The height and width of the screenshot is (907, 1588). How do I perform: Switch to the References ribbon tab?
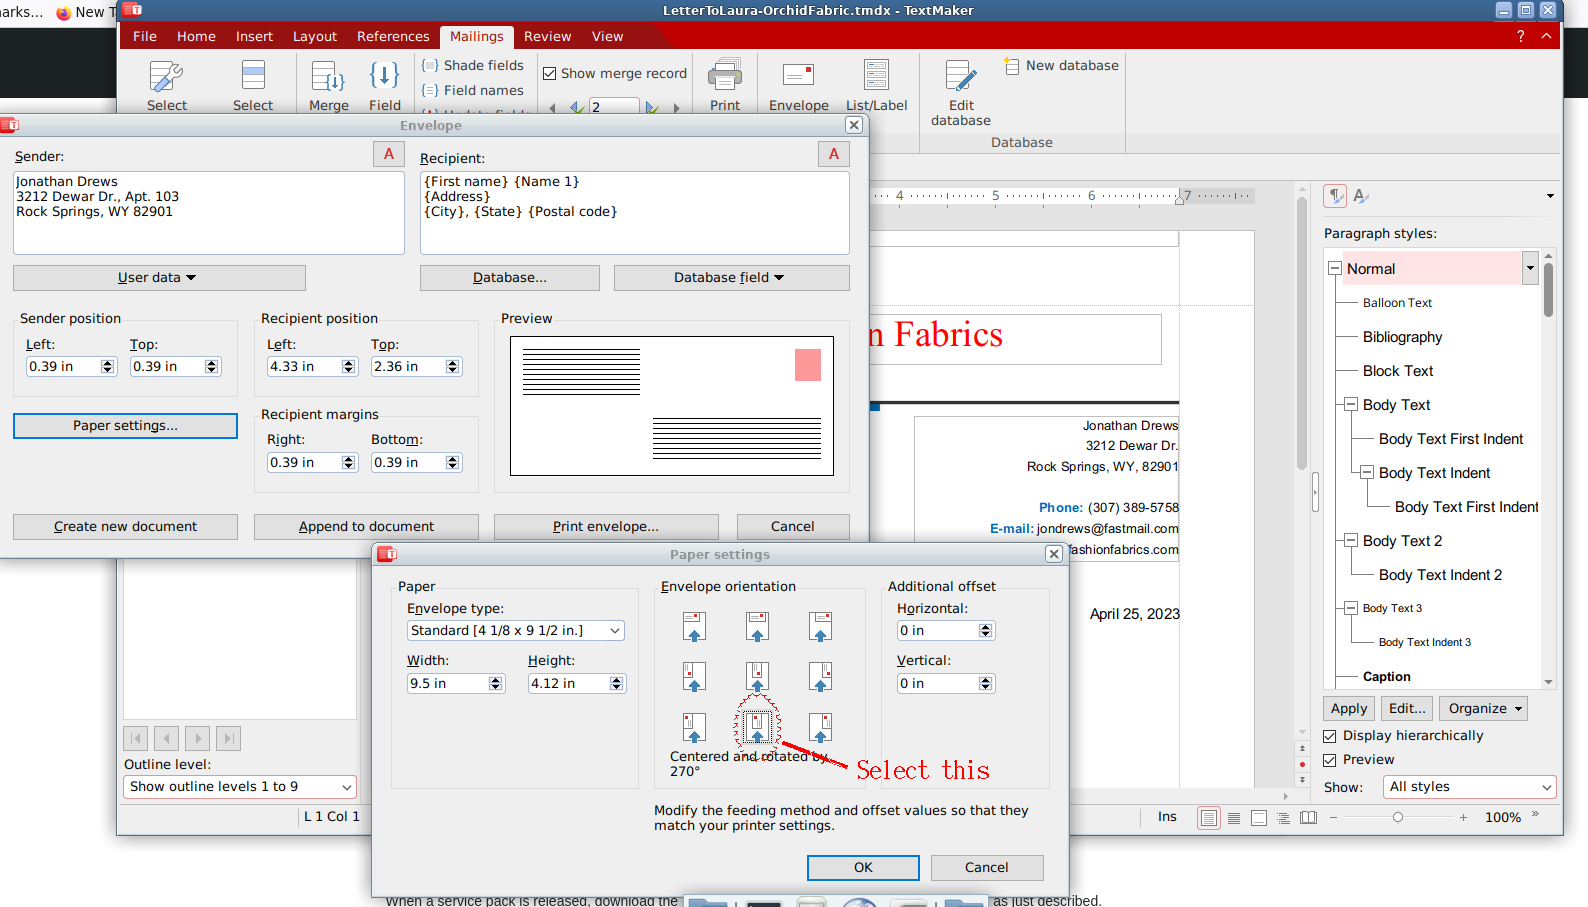pos(392,37)
